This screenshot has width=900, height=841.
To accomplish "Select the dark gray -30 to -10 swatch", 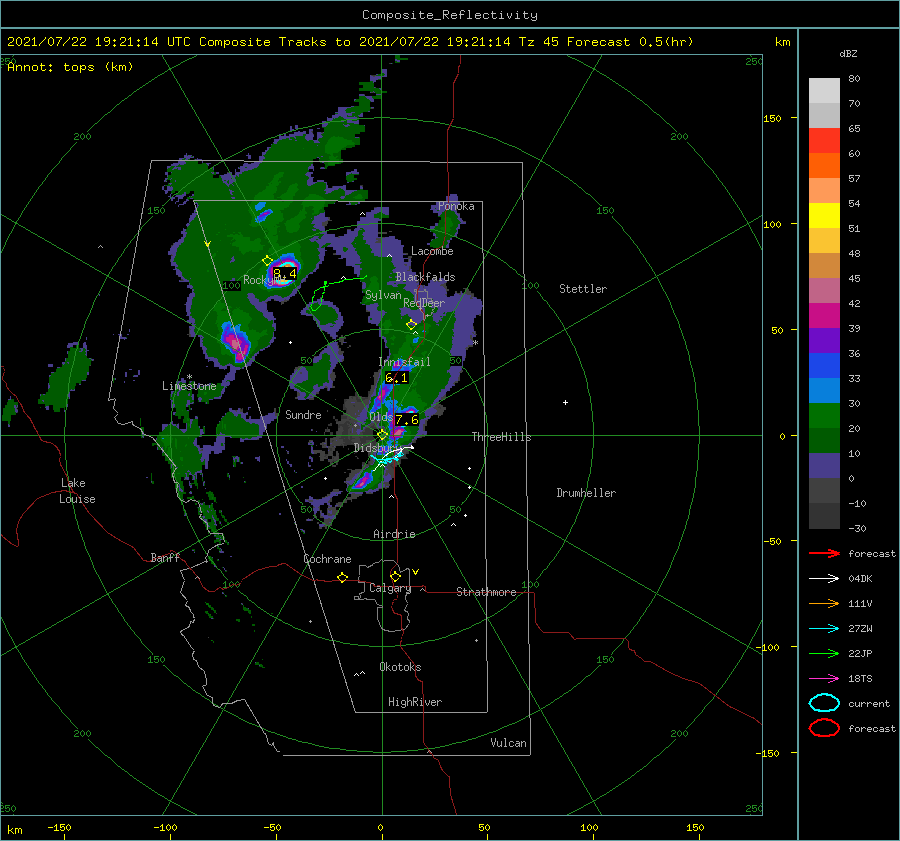I will [x=824, y=516].
